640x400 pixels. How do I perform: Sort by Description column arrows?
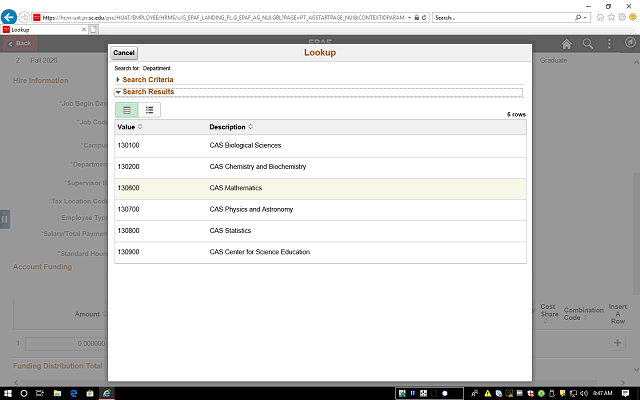point(250,127)
